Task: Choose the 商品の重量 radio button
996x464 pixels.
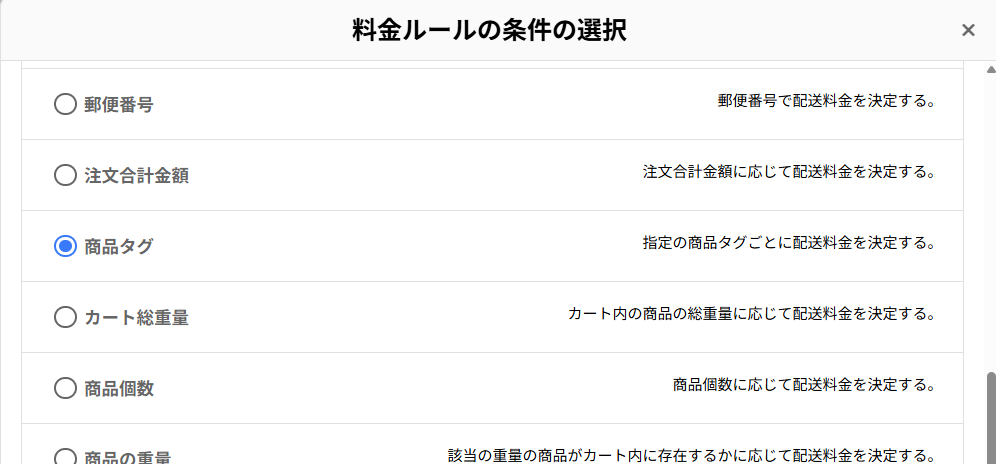Action: point(65,457)
